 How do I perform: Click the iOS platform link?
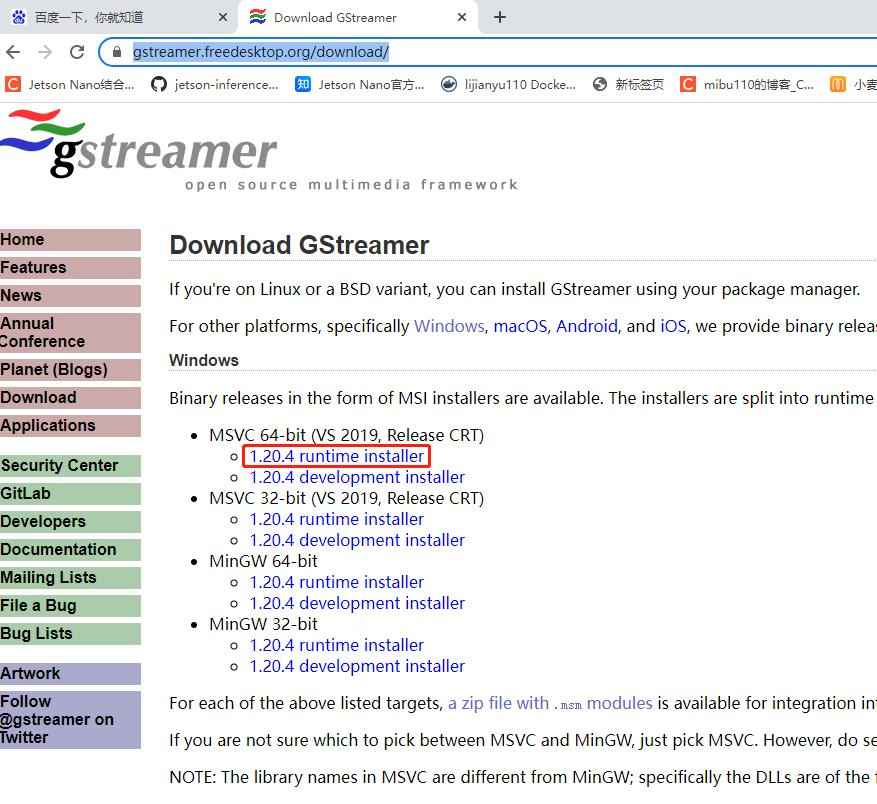point(673,326)
